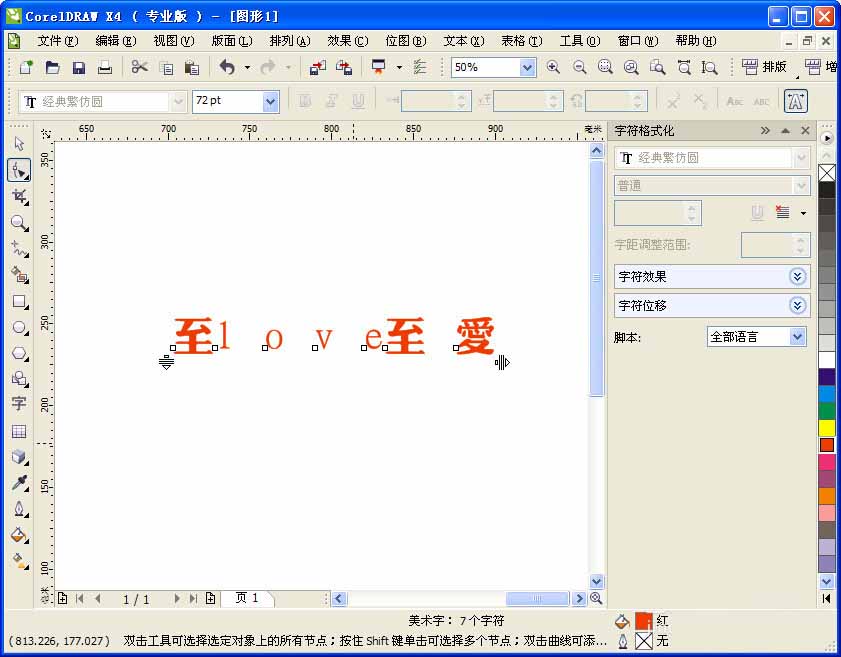Export the document
This screenshot has width=841, height=657.
(344, 68)
